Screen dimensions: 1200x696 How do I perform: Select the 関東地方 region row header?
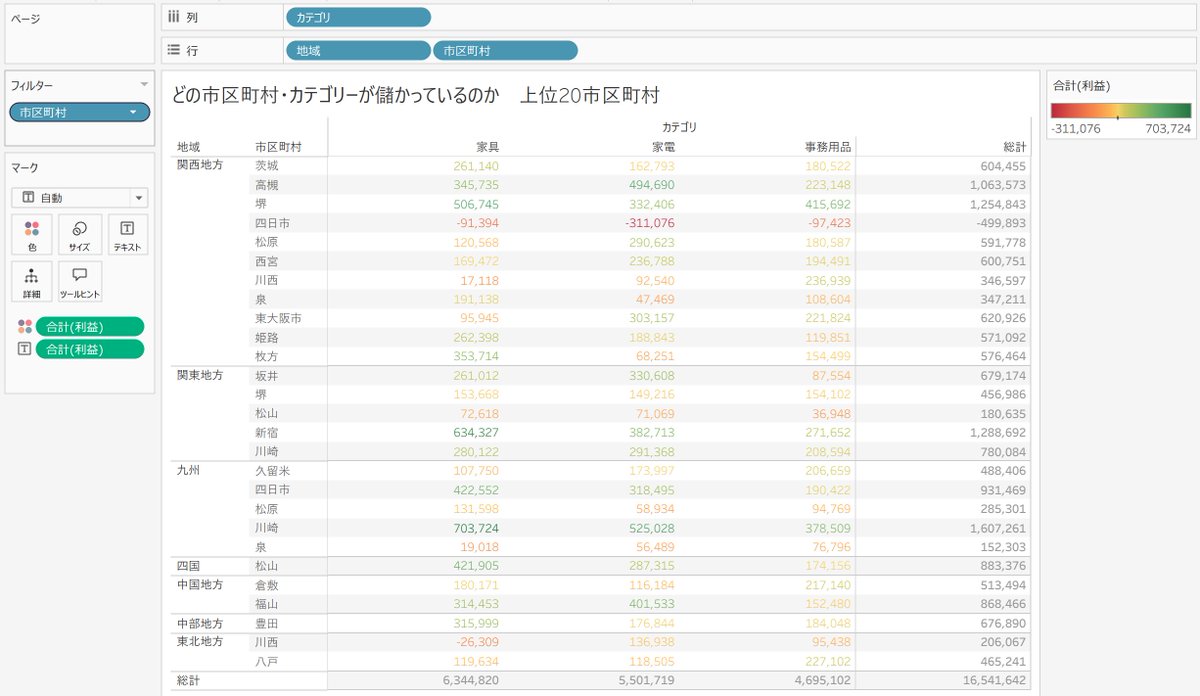coord(200,375)
